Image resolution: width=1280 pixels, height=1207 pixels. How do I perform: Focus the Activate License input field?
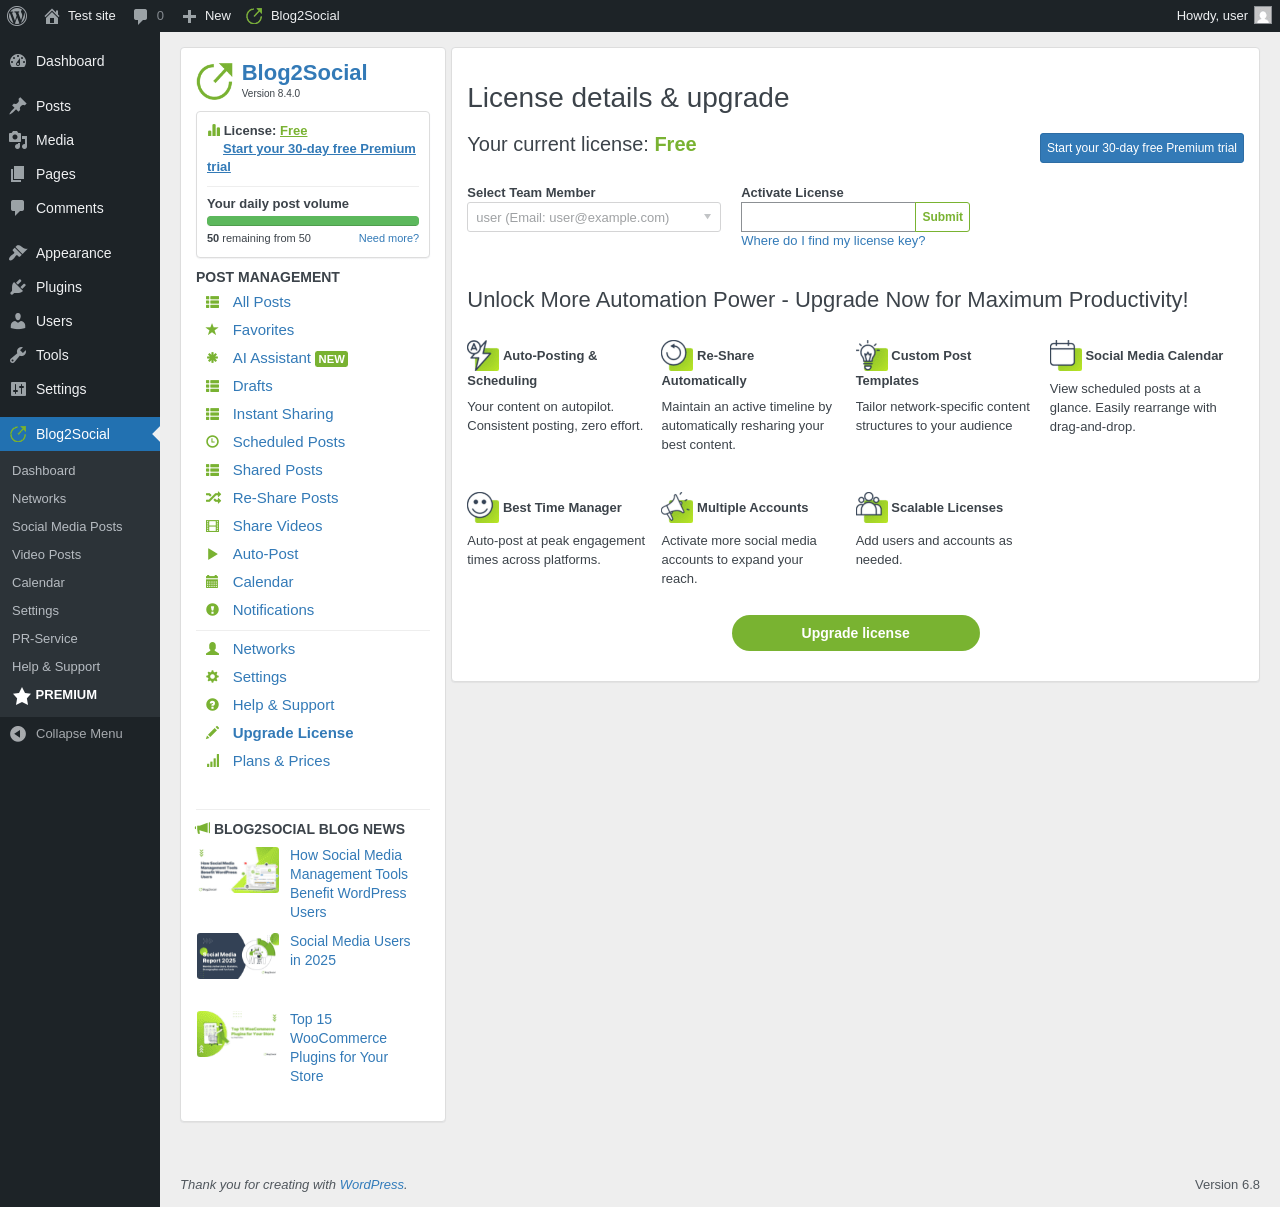pos(828,217)
